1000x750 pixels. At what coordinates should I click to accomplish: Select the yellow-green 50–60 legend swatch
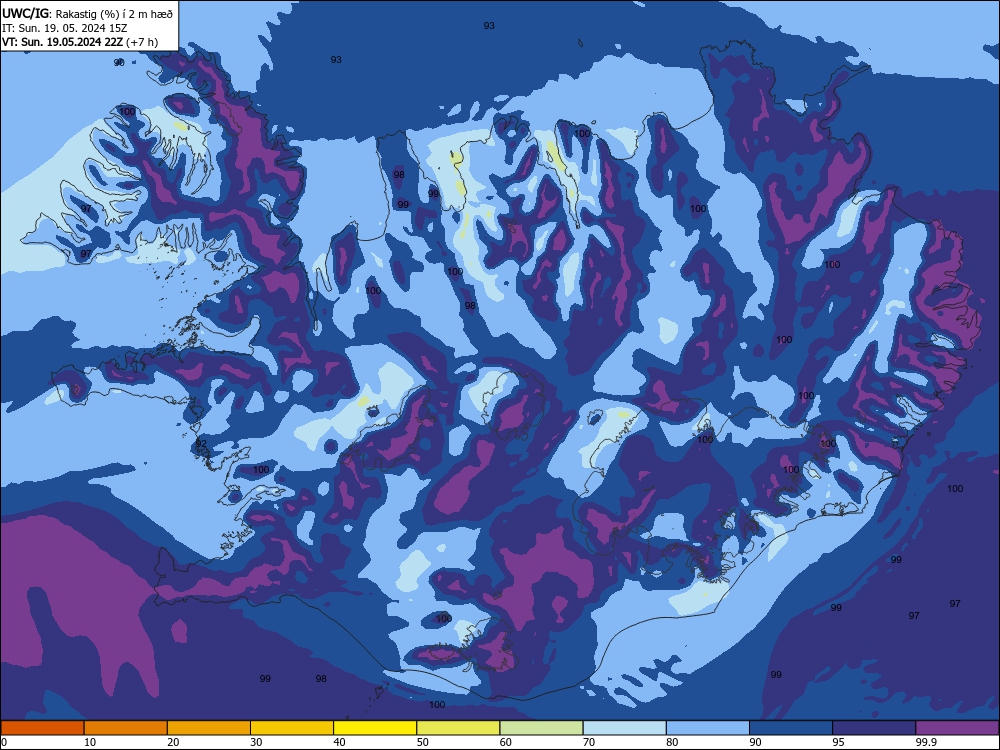pyautogui.click(x=458, y=728)
